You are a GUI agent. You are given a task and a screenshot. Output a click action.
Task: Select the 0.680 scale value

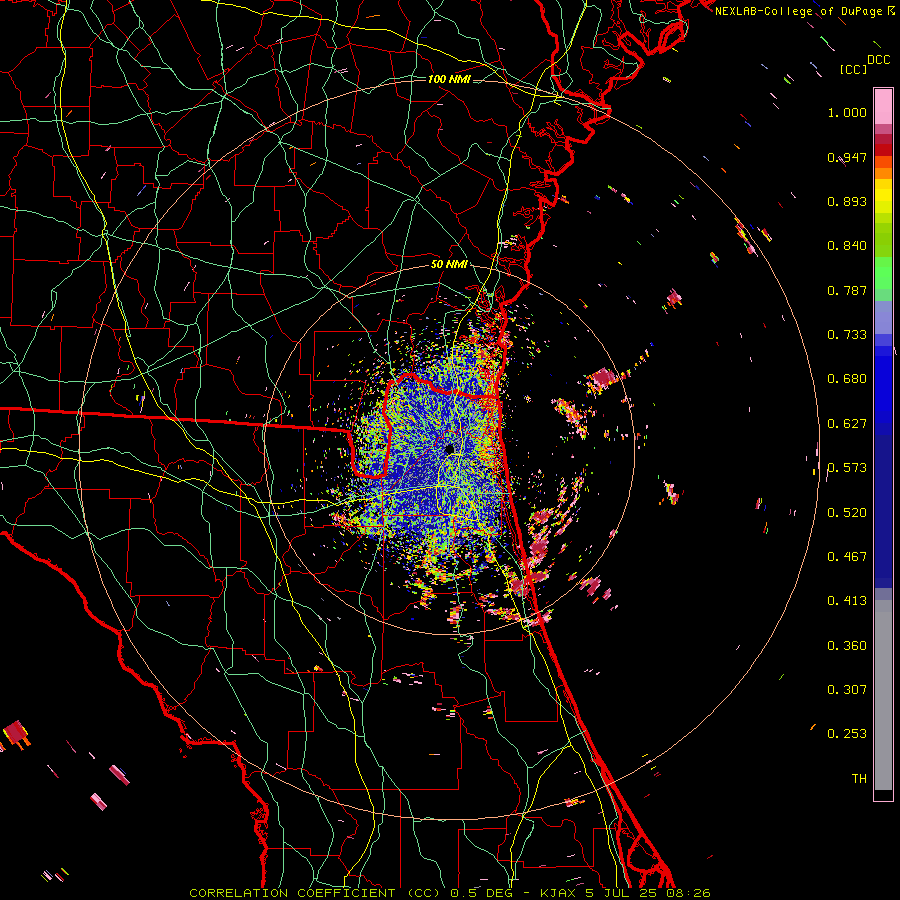pos(847,379)
